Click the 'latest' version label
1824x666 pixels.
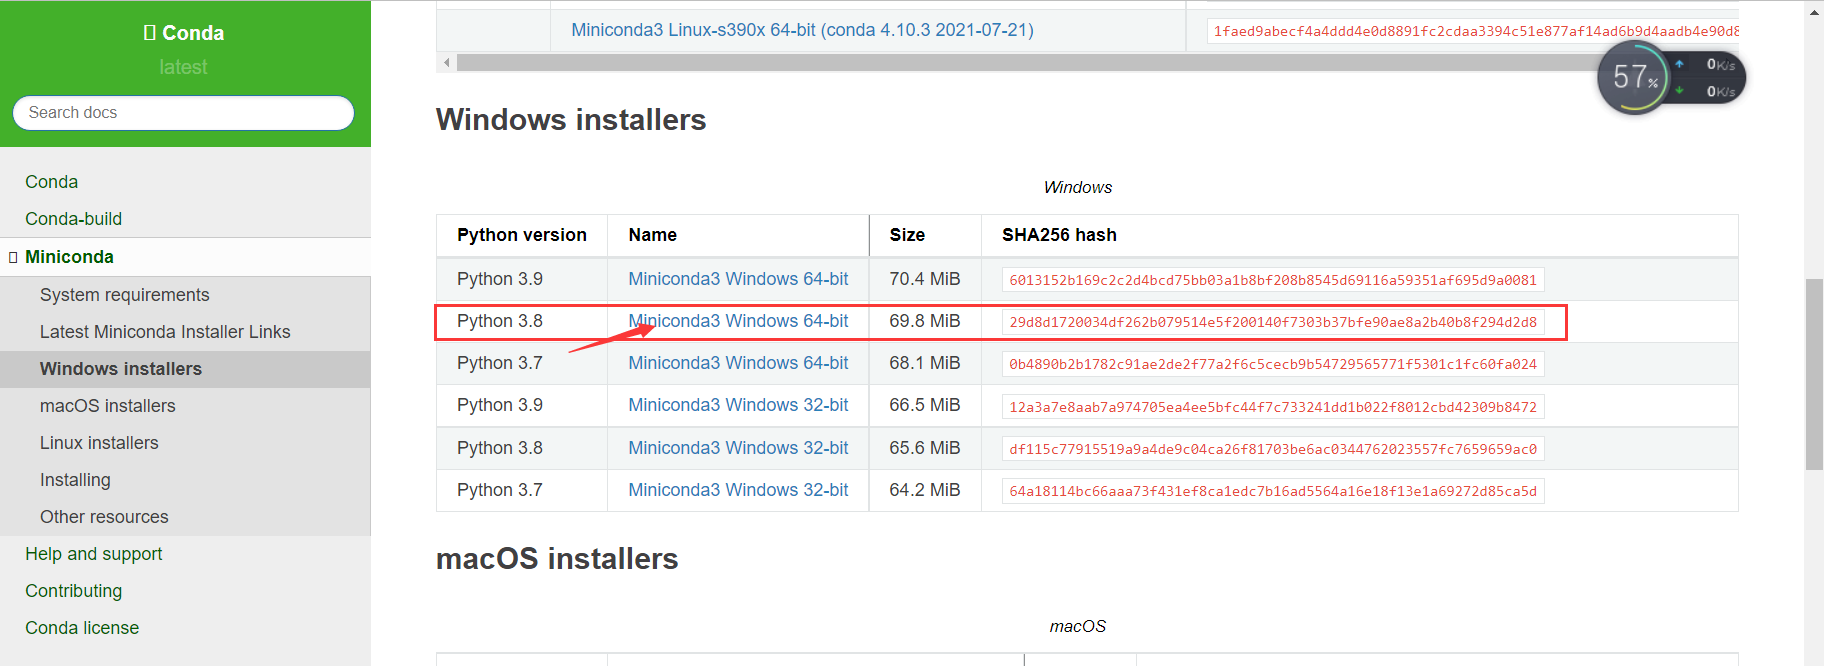coord(183,67)
